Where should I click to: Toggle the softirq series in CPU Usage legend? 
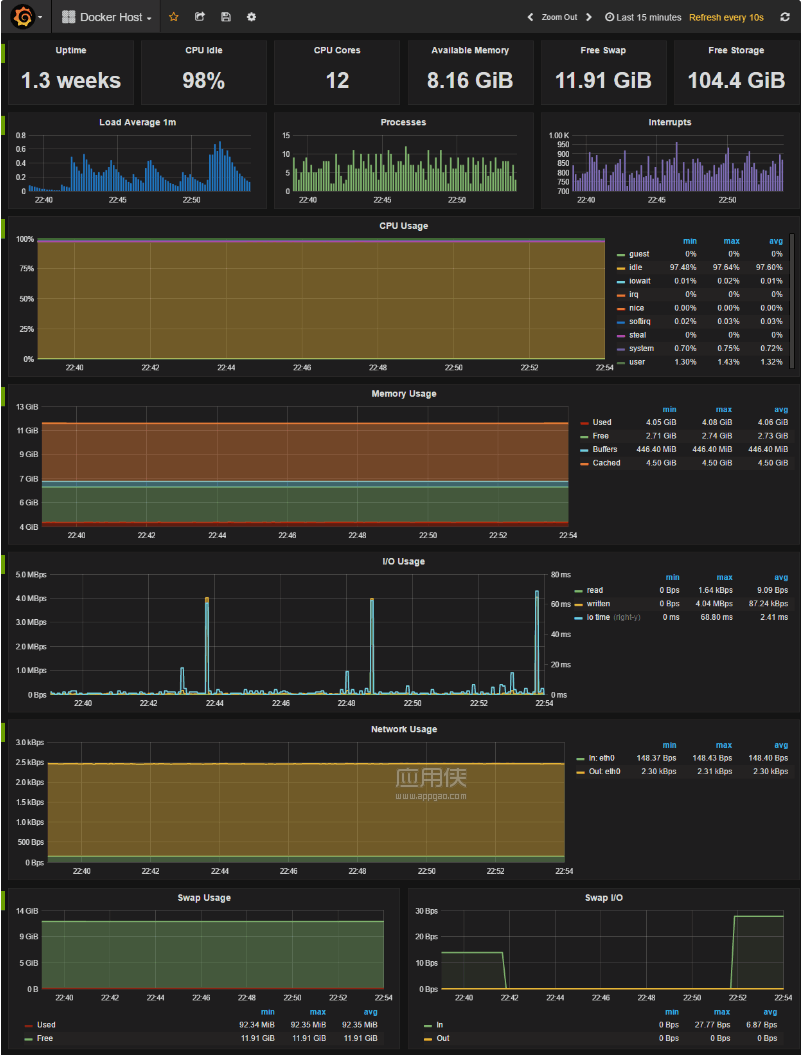[639, 321]
